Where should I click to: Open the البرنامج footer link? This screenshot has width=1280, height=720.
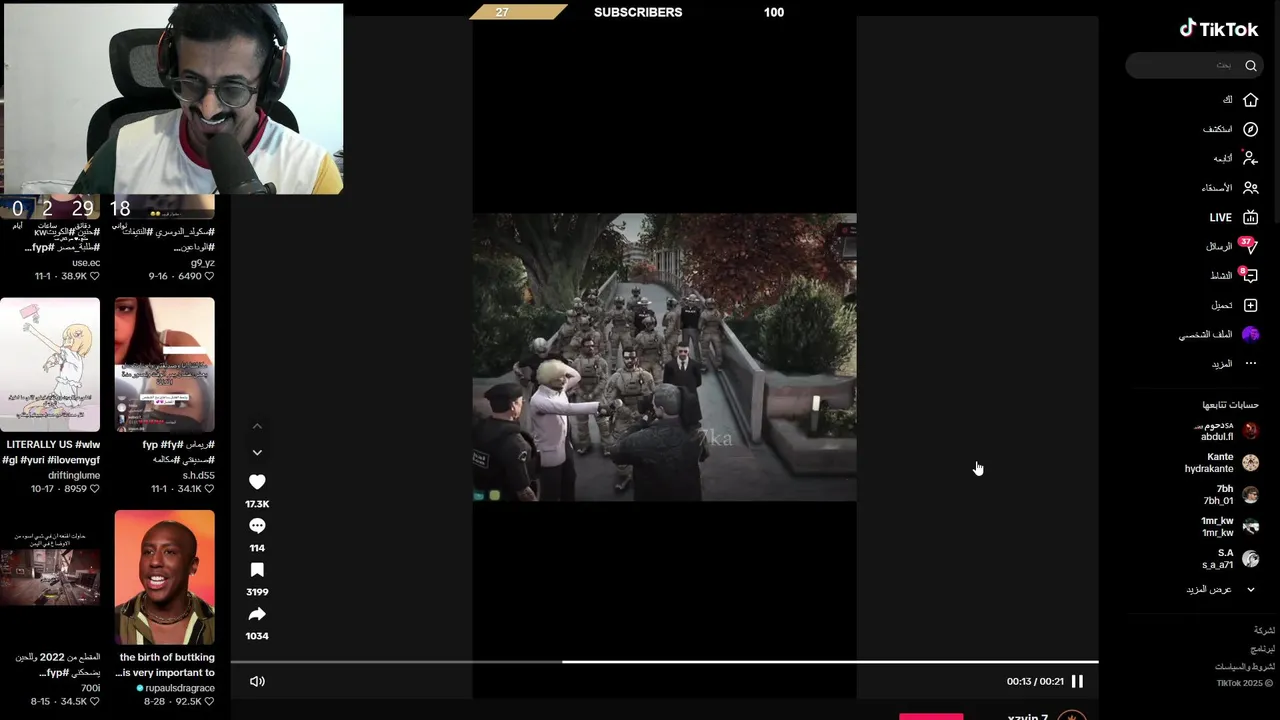click(x=1263, y=649)
